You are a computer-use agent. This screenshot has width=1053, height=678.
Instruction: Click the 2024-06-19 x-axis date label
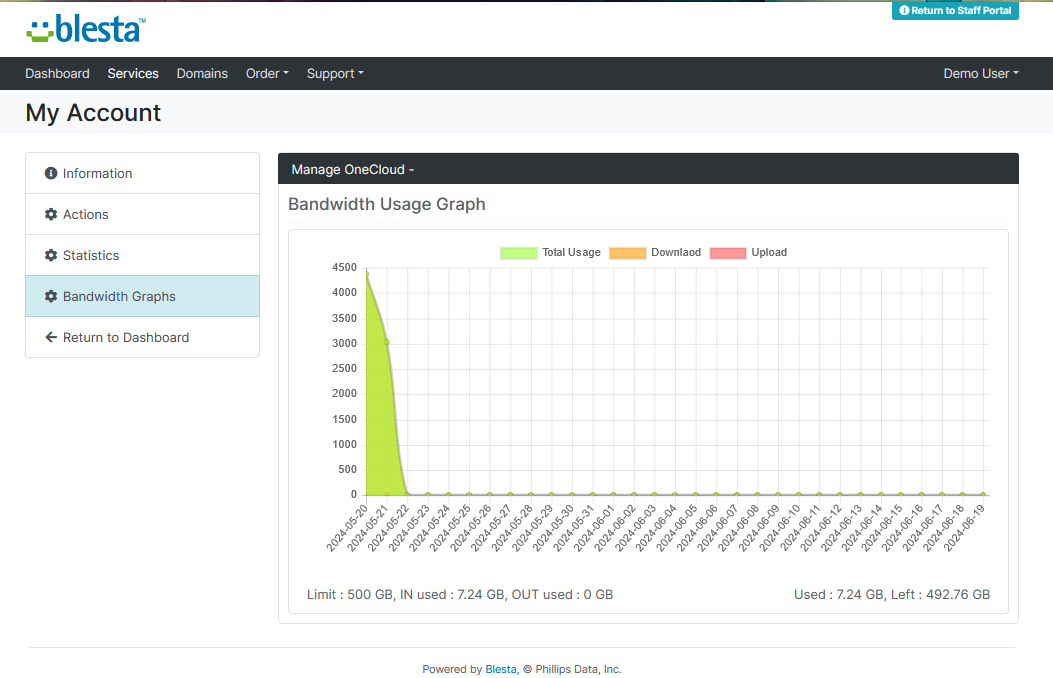[x=964, y=528]
